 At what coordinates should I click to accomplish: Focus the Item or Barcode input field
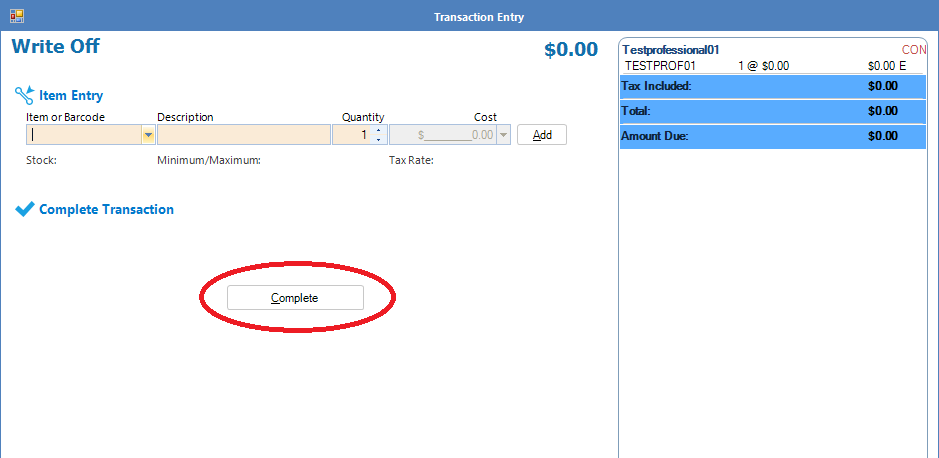(85, 135)
